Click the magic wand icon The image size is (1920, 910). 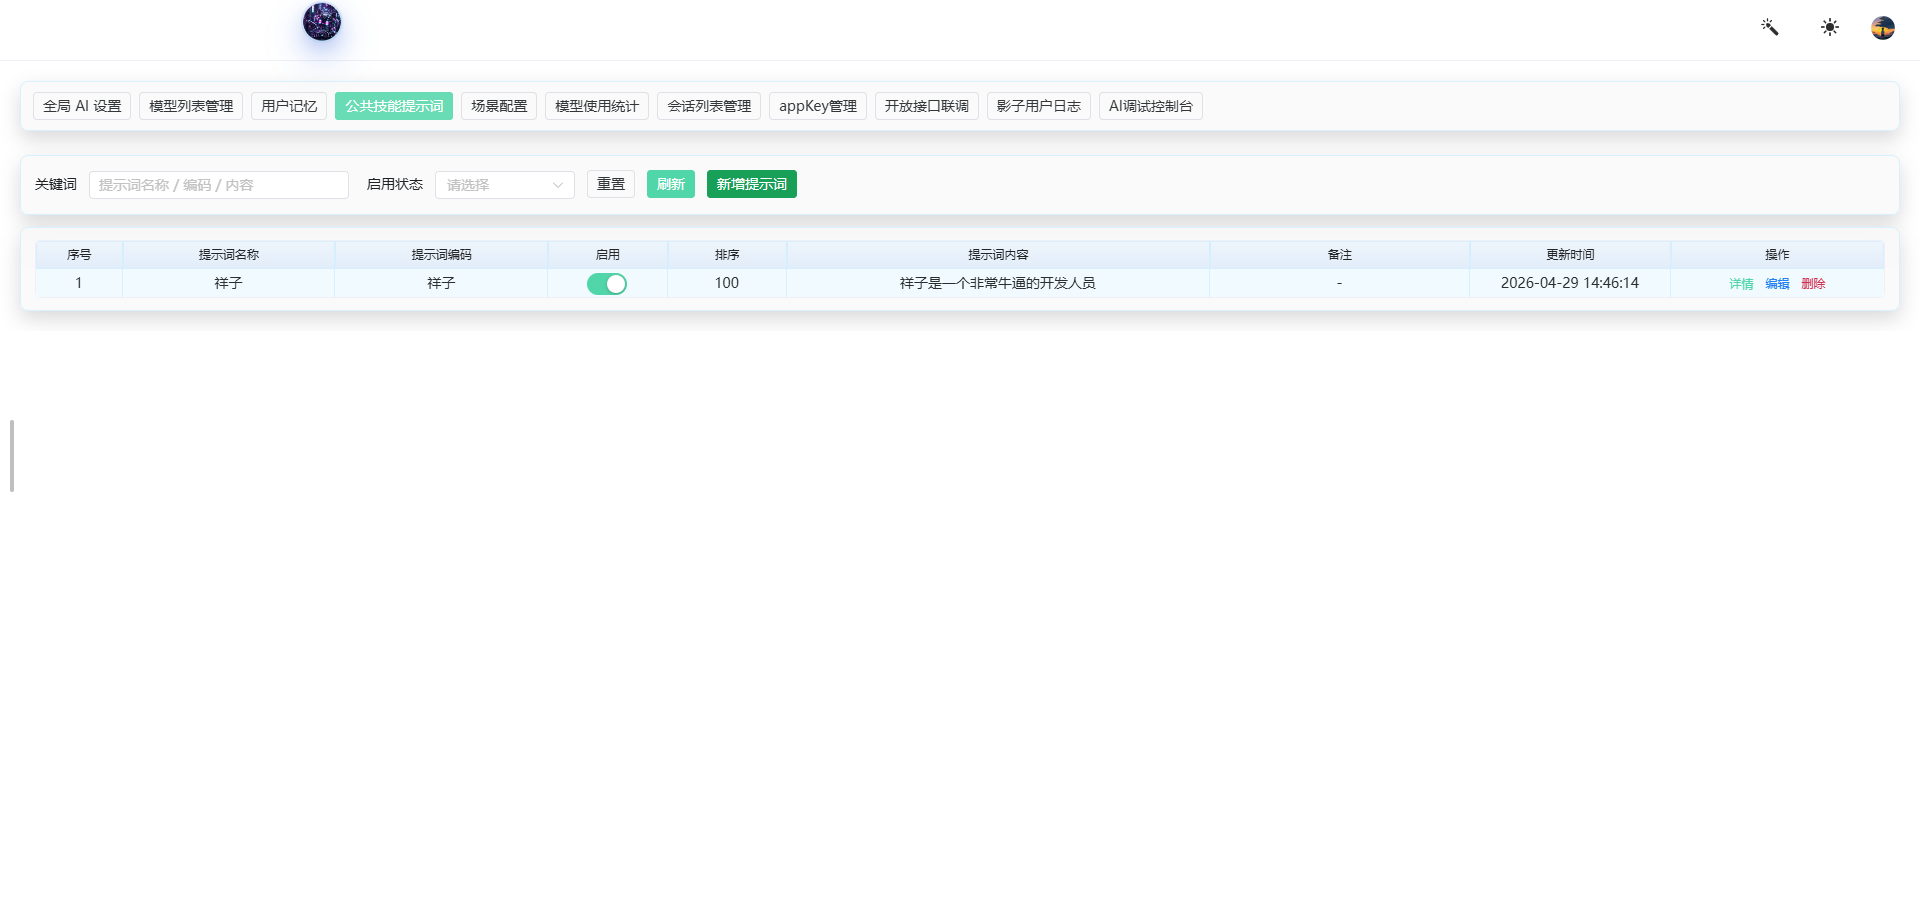click(1770, 27)
